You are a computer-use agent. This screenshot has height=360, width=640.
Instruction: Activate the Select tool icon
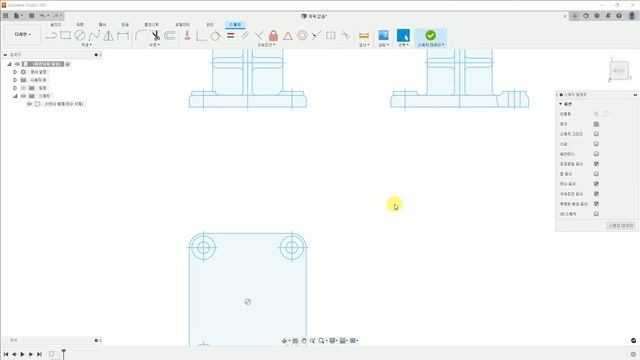403,35
